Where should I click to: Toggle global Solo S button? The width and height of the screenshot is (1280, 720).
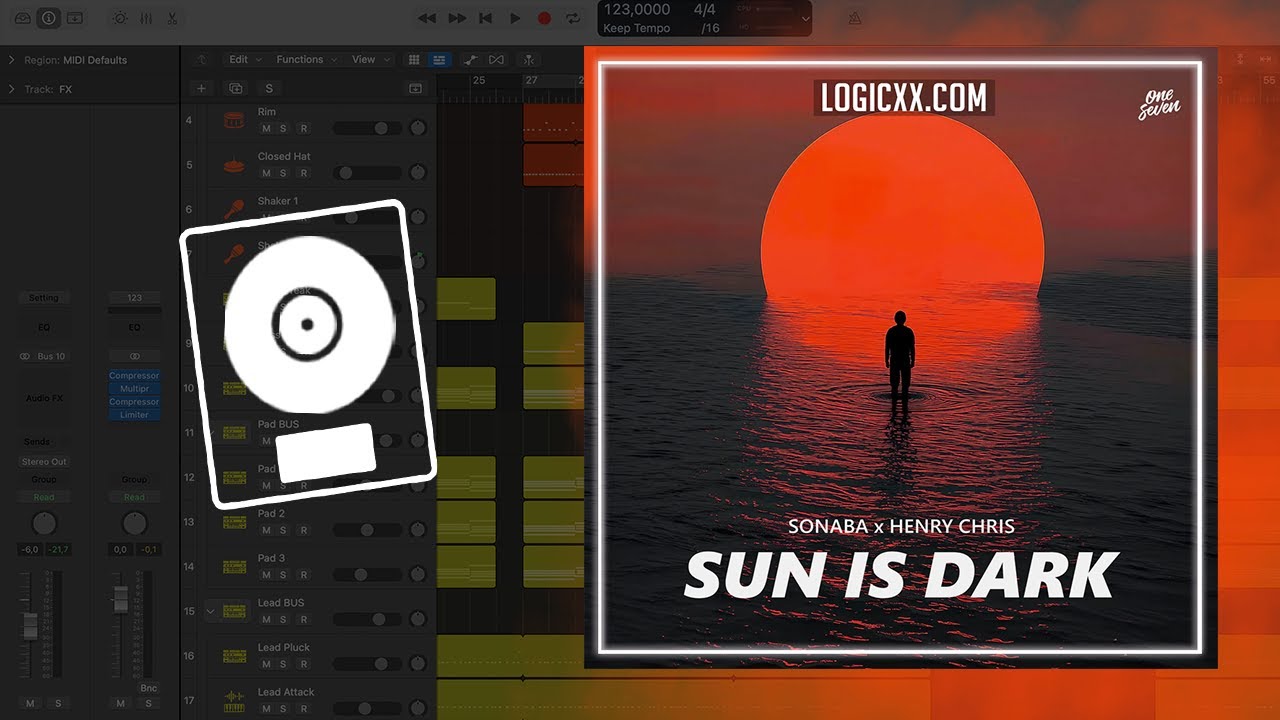coord(268,88)
